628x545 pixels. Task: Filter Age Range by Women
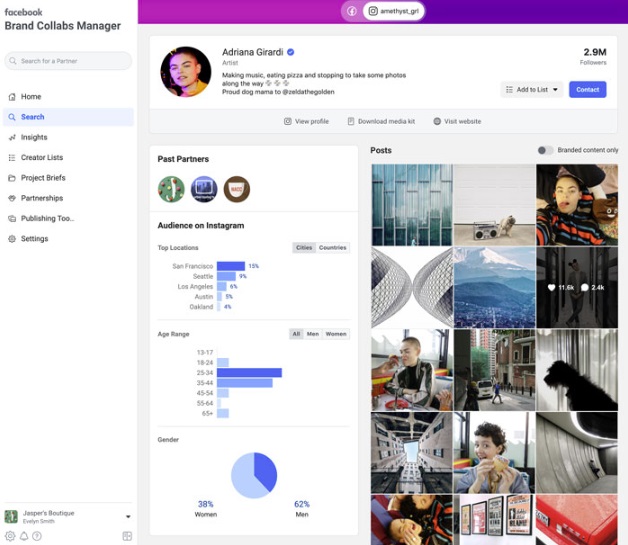(336, 334)
